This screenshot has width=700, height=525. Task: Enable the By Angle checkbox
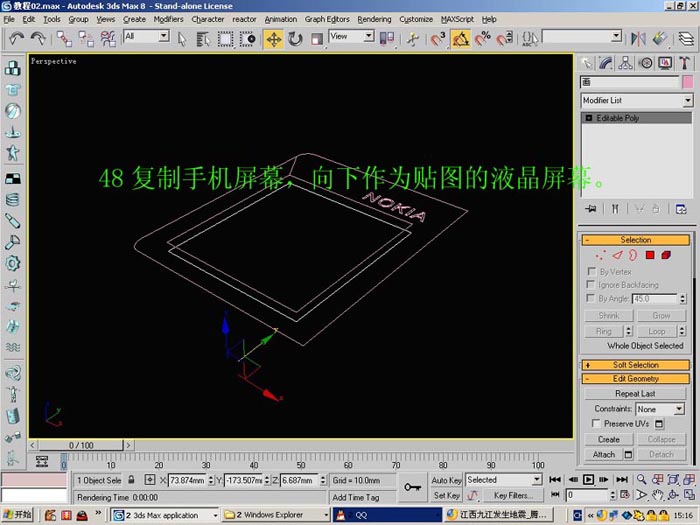591,298
